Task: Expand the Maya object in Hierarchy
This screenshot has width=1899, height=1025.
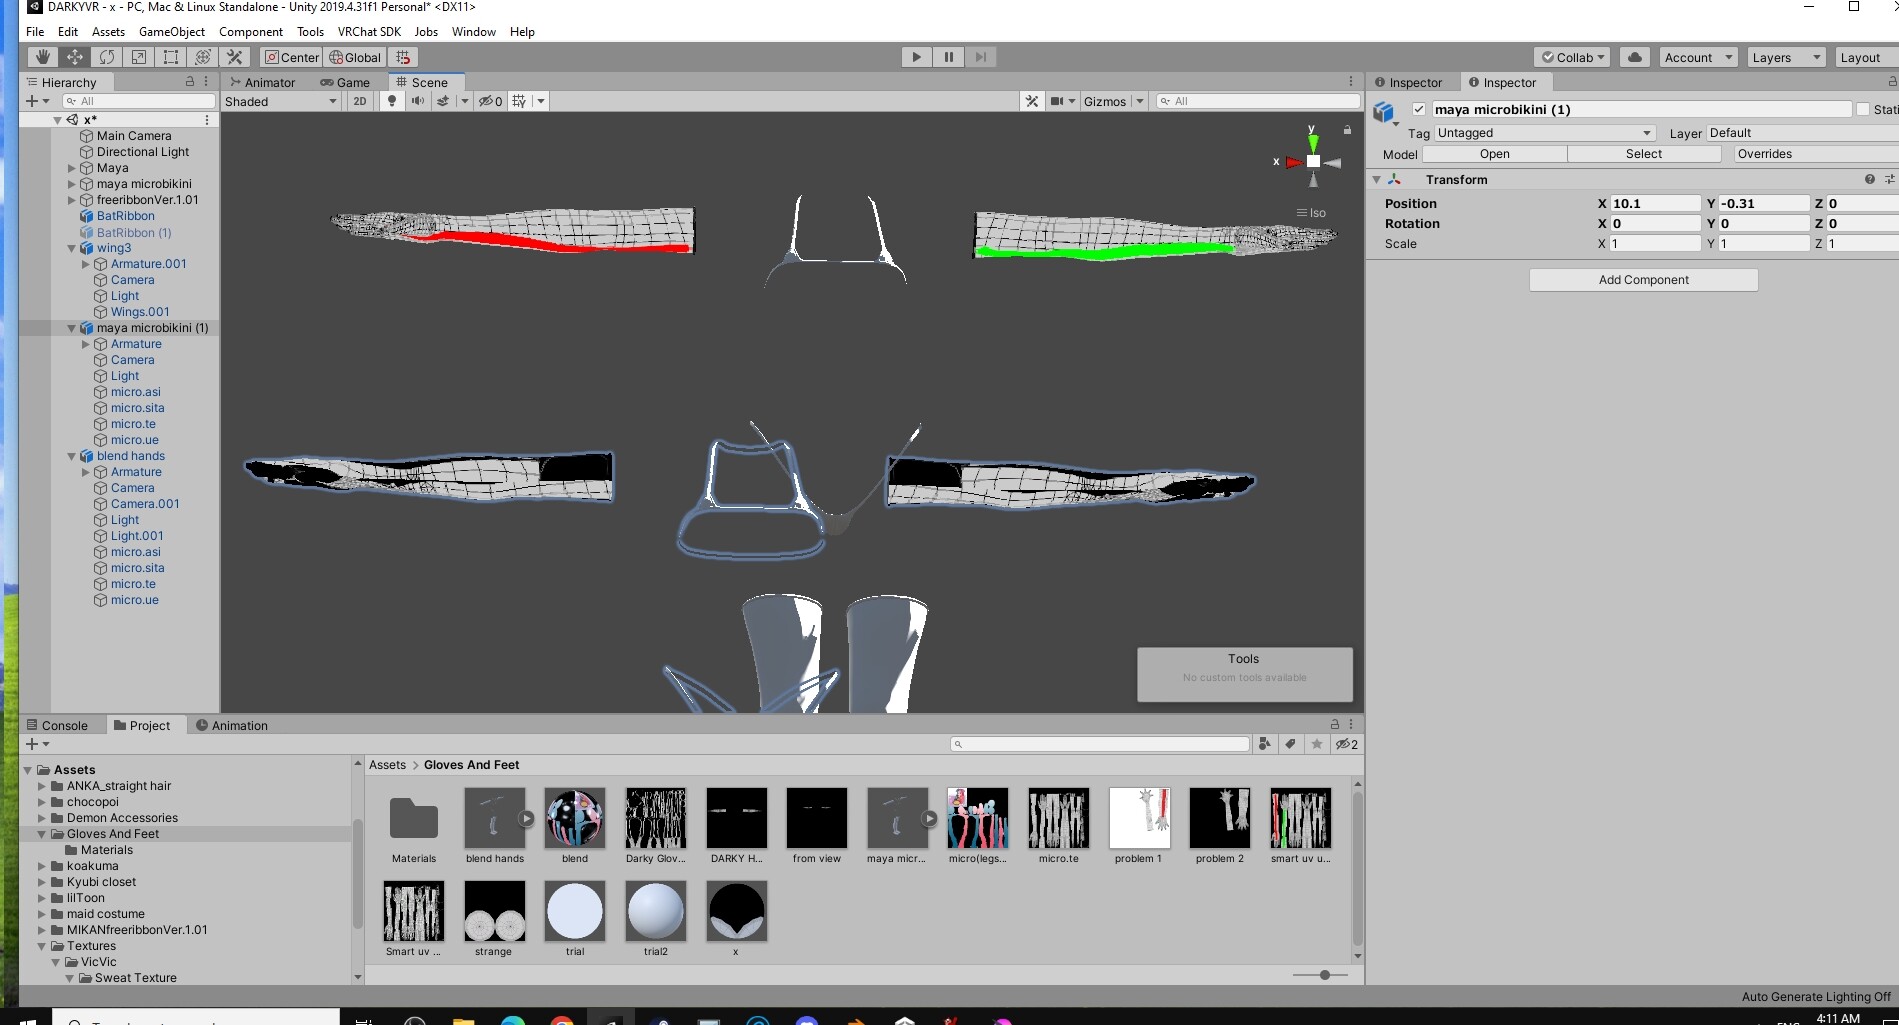Action: coord(71,168)
